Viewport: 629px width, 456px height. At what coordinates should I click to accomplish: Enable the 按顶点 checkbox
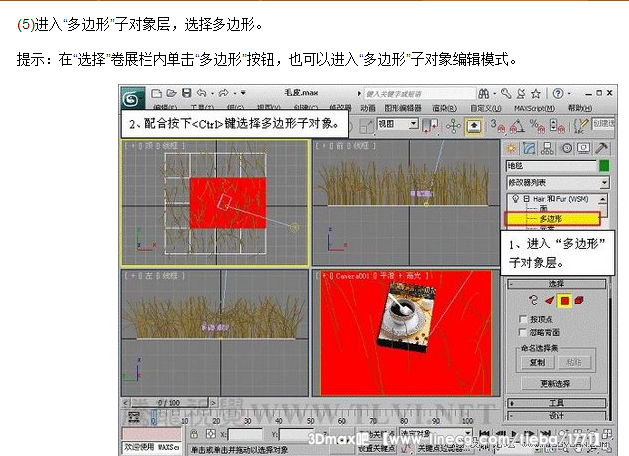coord(523,319)
